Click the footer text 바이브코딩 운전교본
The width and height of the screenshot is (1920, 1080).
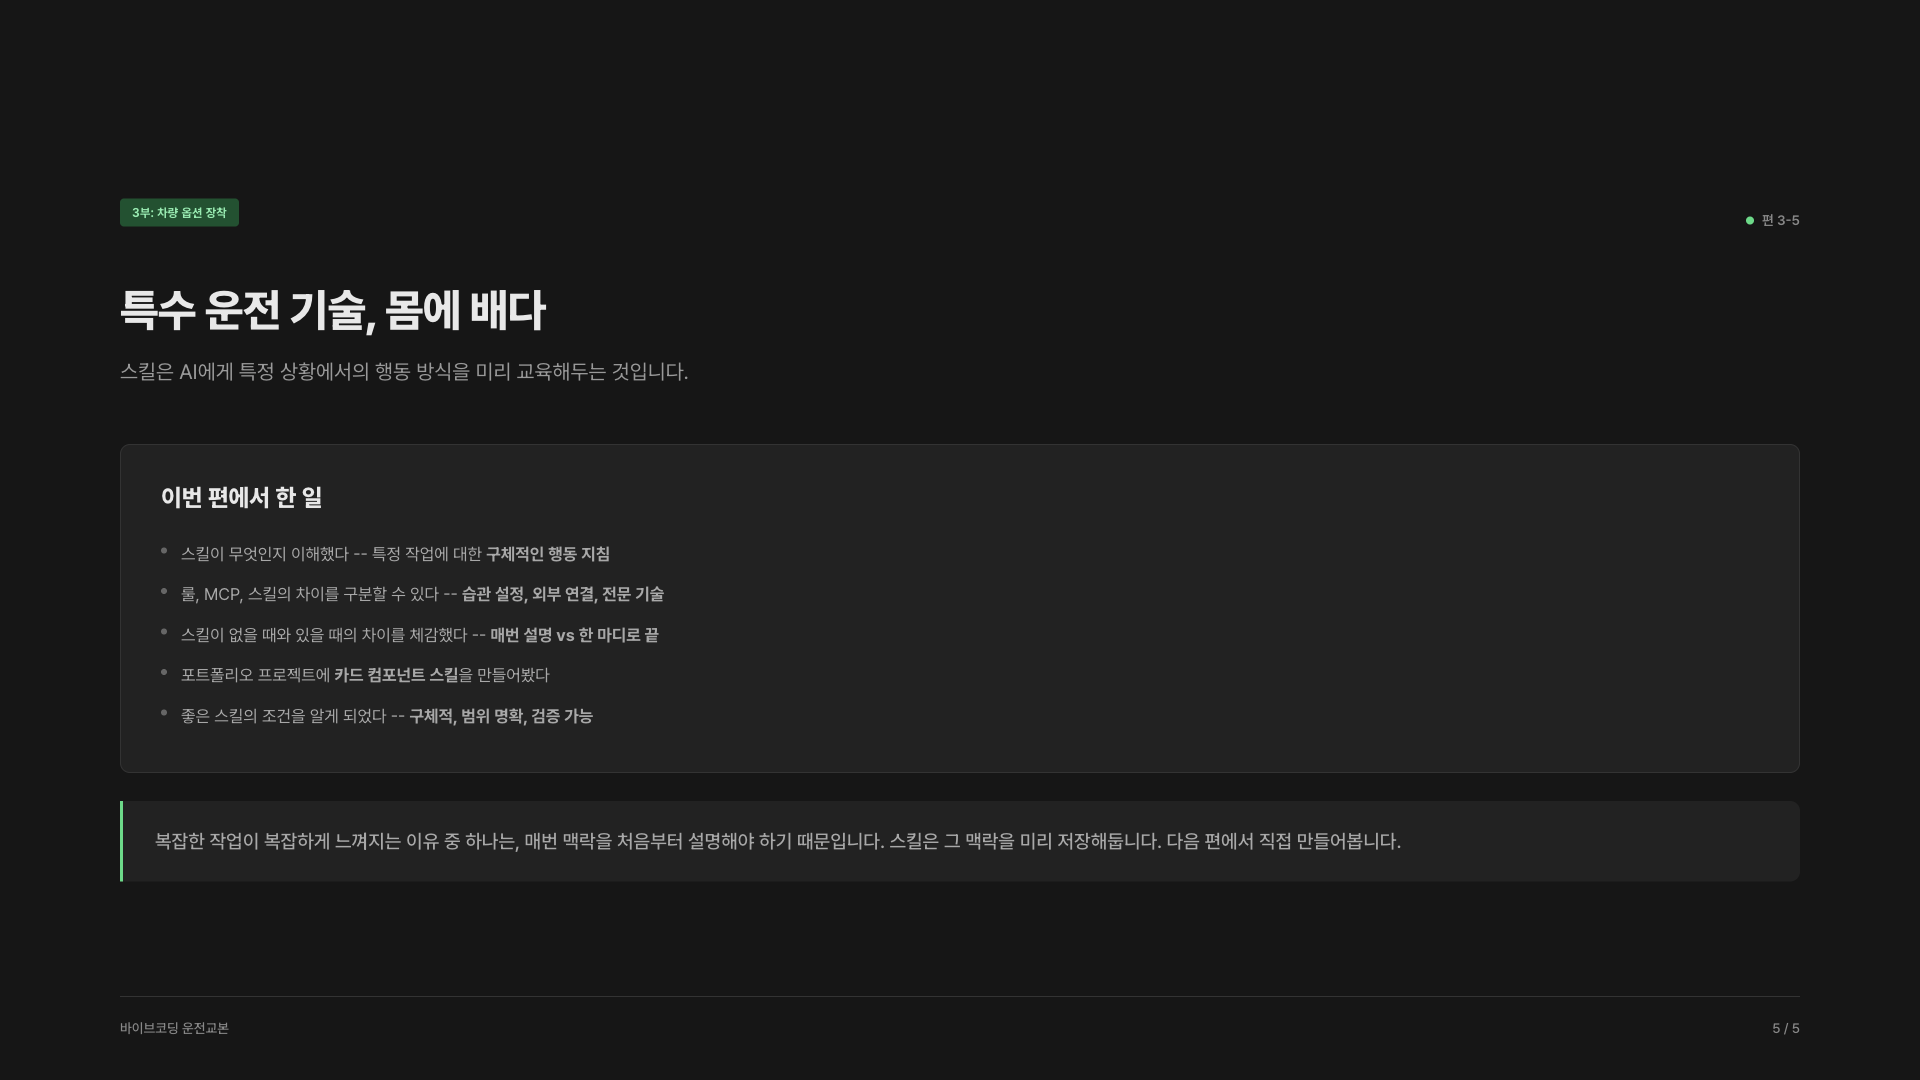click(174, 1028)
